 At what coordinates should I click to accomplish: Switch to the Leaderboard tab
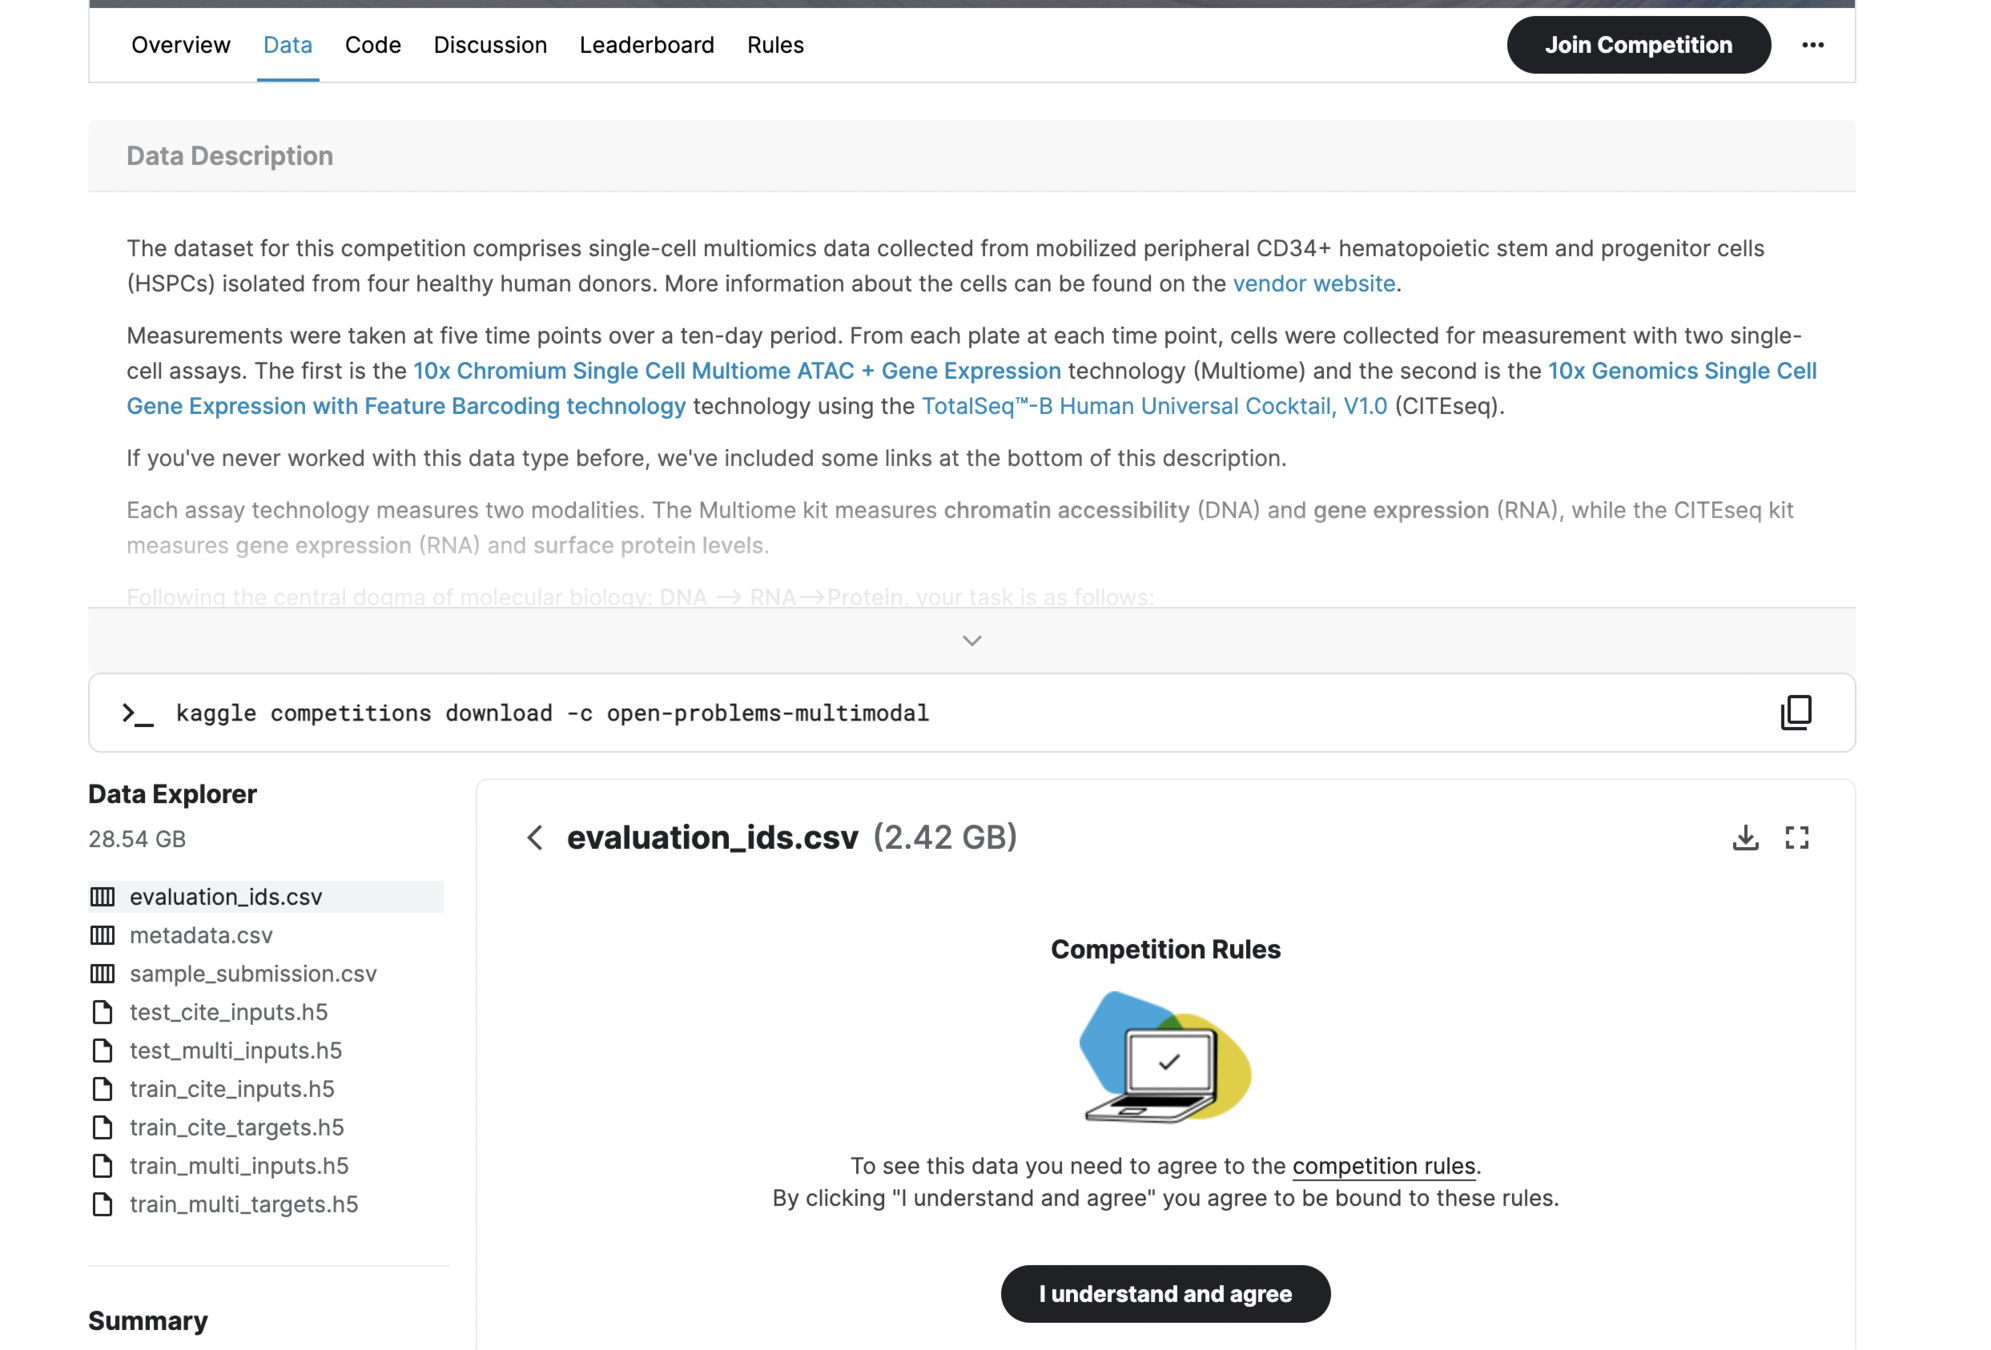[646, 45]
